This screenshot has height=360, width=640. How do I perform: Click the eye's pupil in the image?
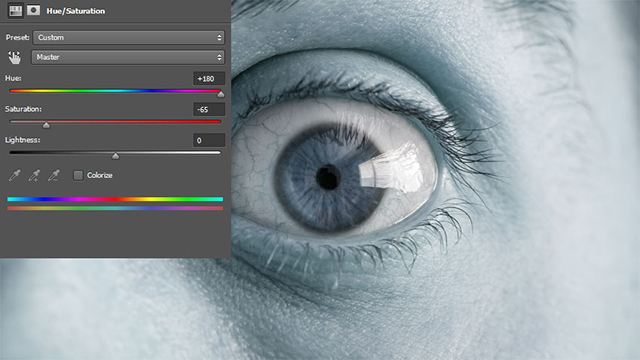coord(328,177)
